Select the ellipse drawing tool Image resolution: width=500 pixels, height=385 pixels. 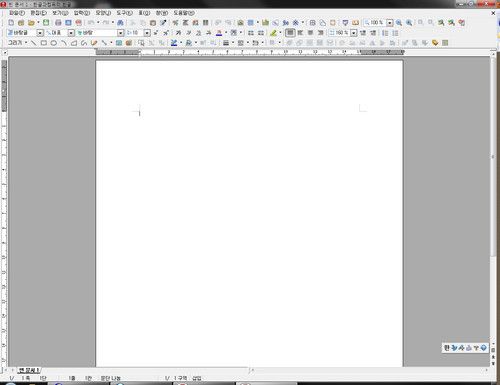53,43
